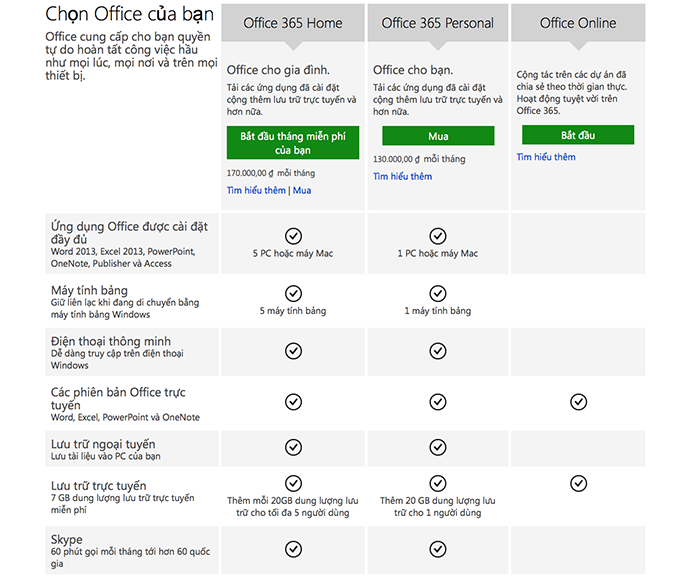Click Word 2013, Excel 2013, PowerPoint description
The width and height of the screenshot is (700, 577).
pyautogui.click(x=123, y=257)
